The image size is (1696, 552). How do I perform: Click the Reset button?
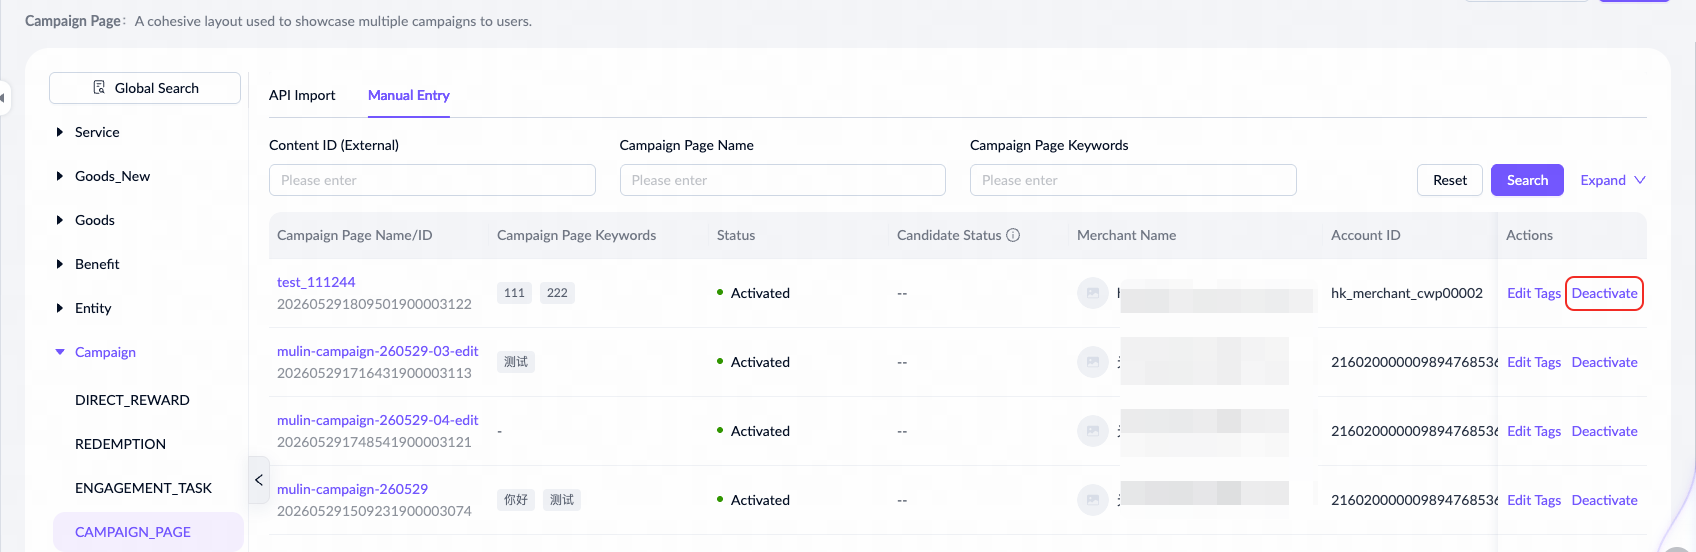click(x=1450, y=180)
